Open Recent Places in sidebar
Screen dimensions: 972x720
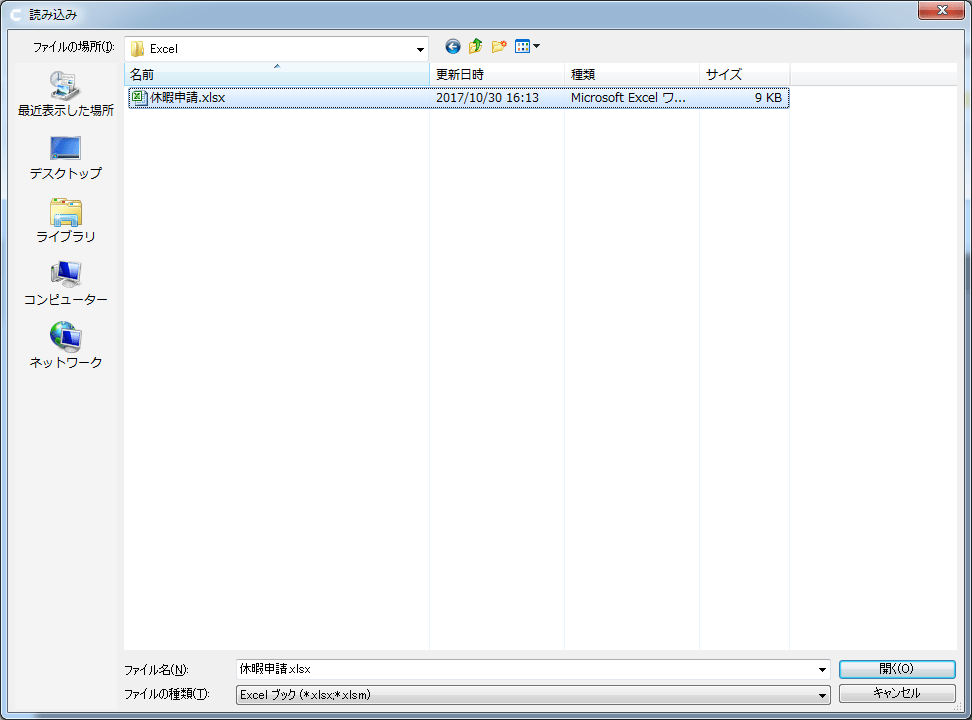[66, 95]
